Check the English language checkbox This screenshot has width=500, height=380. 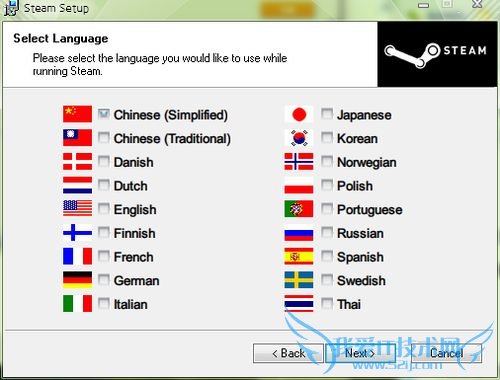(x=104, y=209)
